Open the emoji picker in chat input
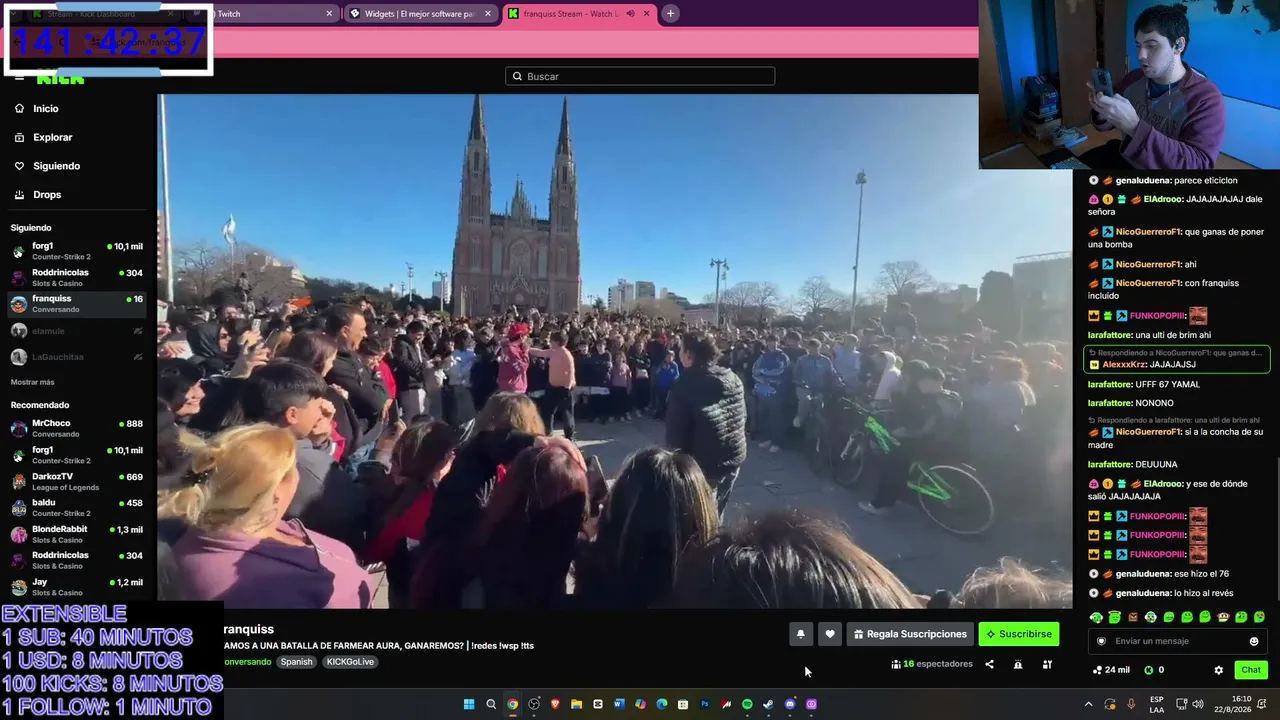 pyautogui.click(x=1254, y=641)
